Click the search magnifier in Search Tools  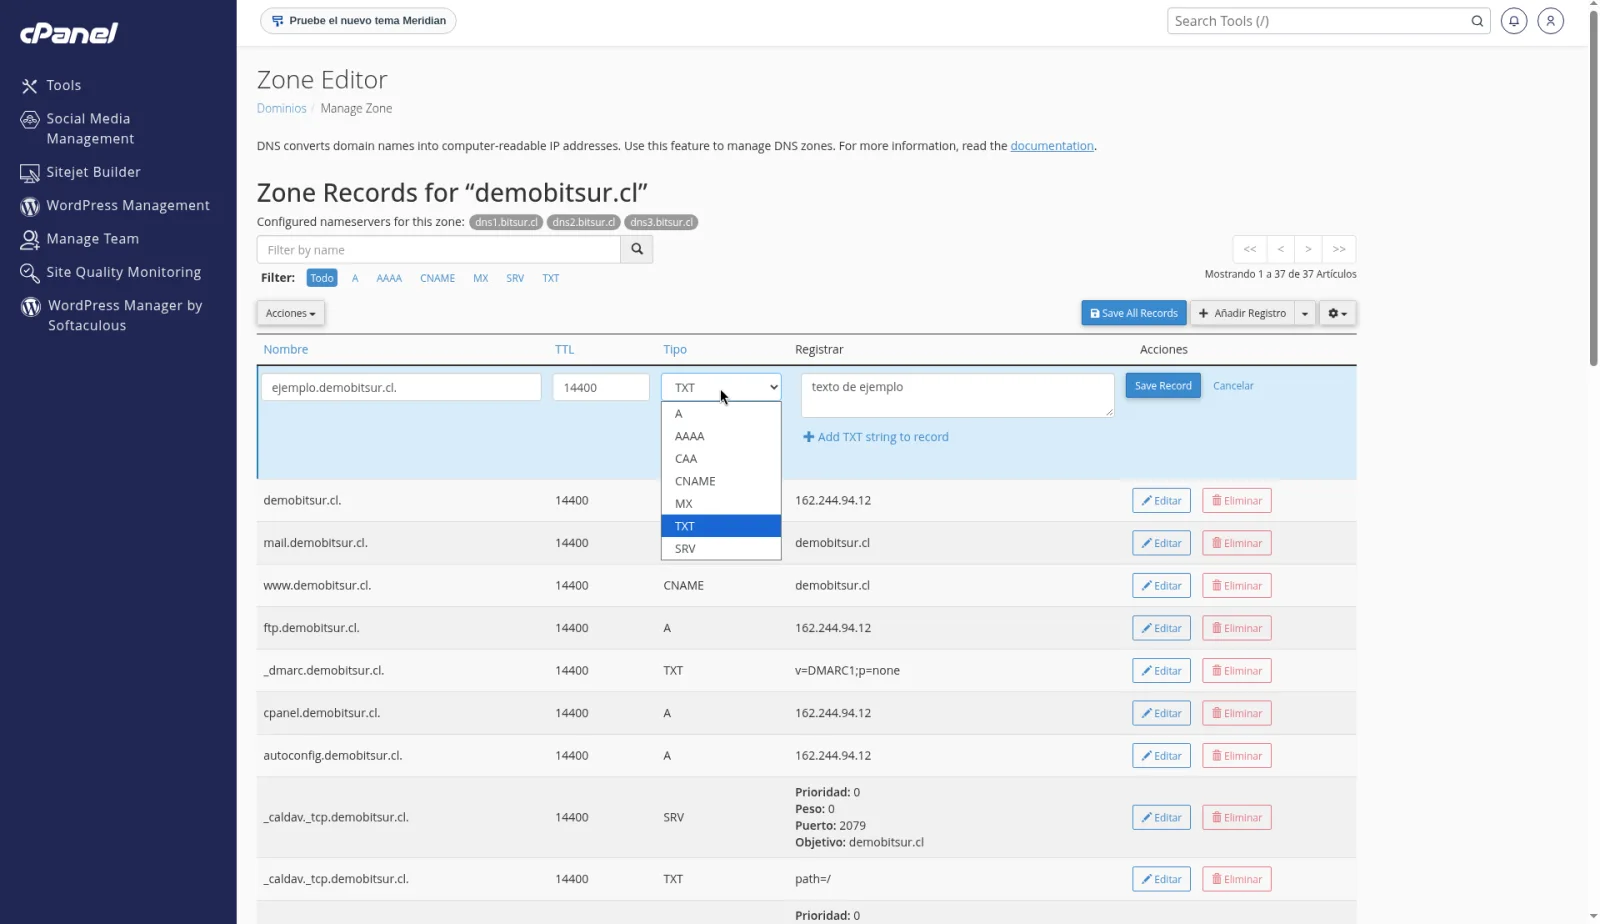(x=1477, y=21)
